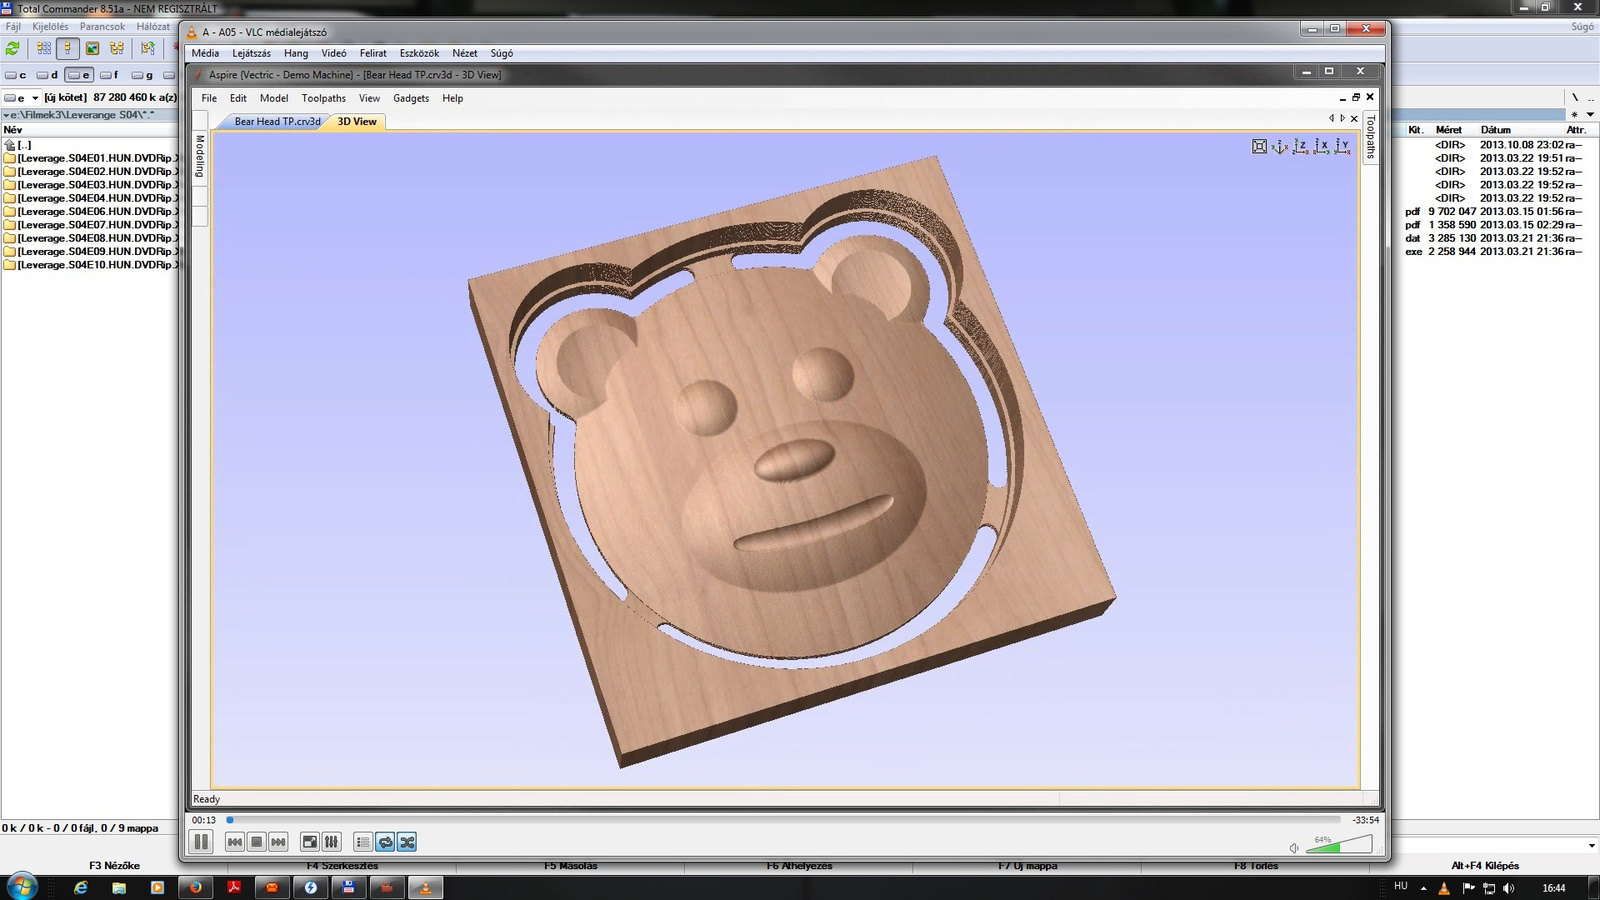Click Total Commander tree view icon
This screenshot has height=900, width=1600.
(117, 48)
